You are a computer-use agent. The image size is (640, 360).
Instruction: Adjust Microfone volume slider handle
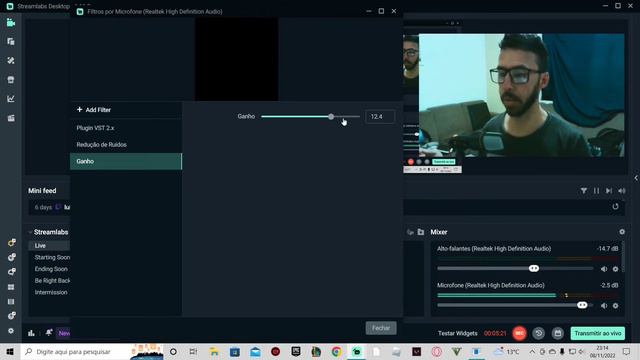point(582,305)
